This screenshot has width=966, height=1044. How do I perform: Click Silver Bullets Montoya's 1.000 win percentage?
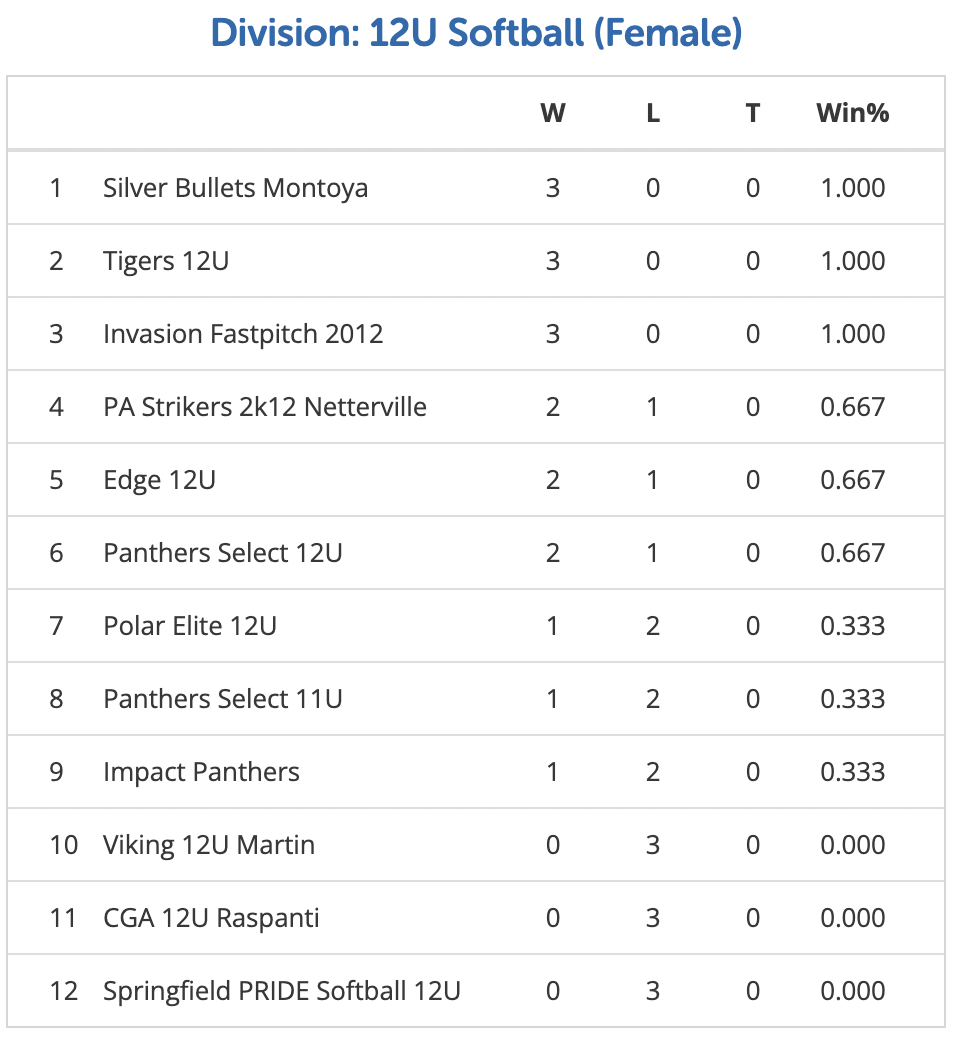[x=853, y=188]
